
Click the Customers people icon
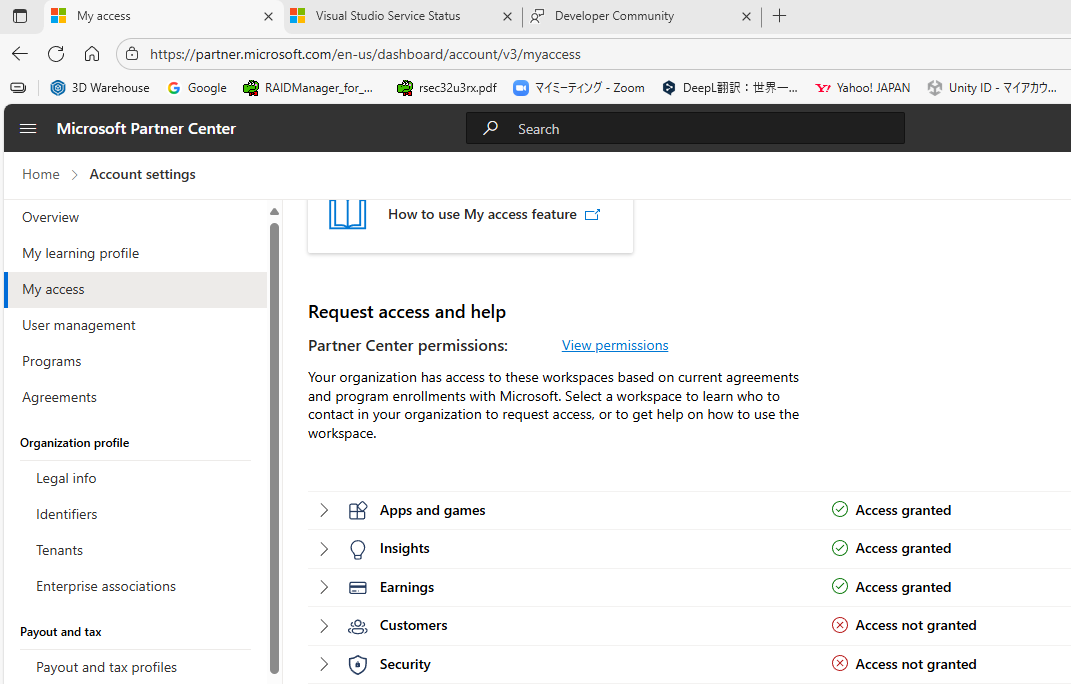pyautogui.click(x=357, y=625)
